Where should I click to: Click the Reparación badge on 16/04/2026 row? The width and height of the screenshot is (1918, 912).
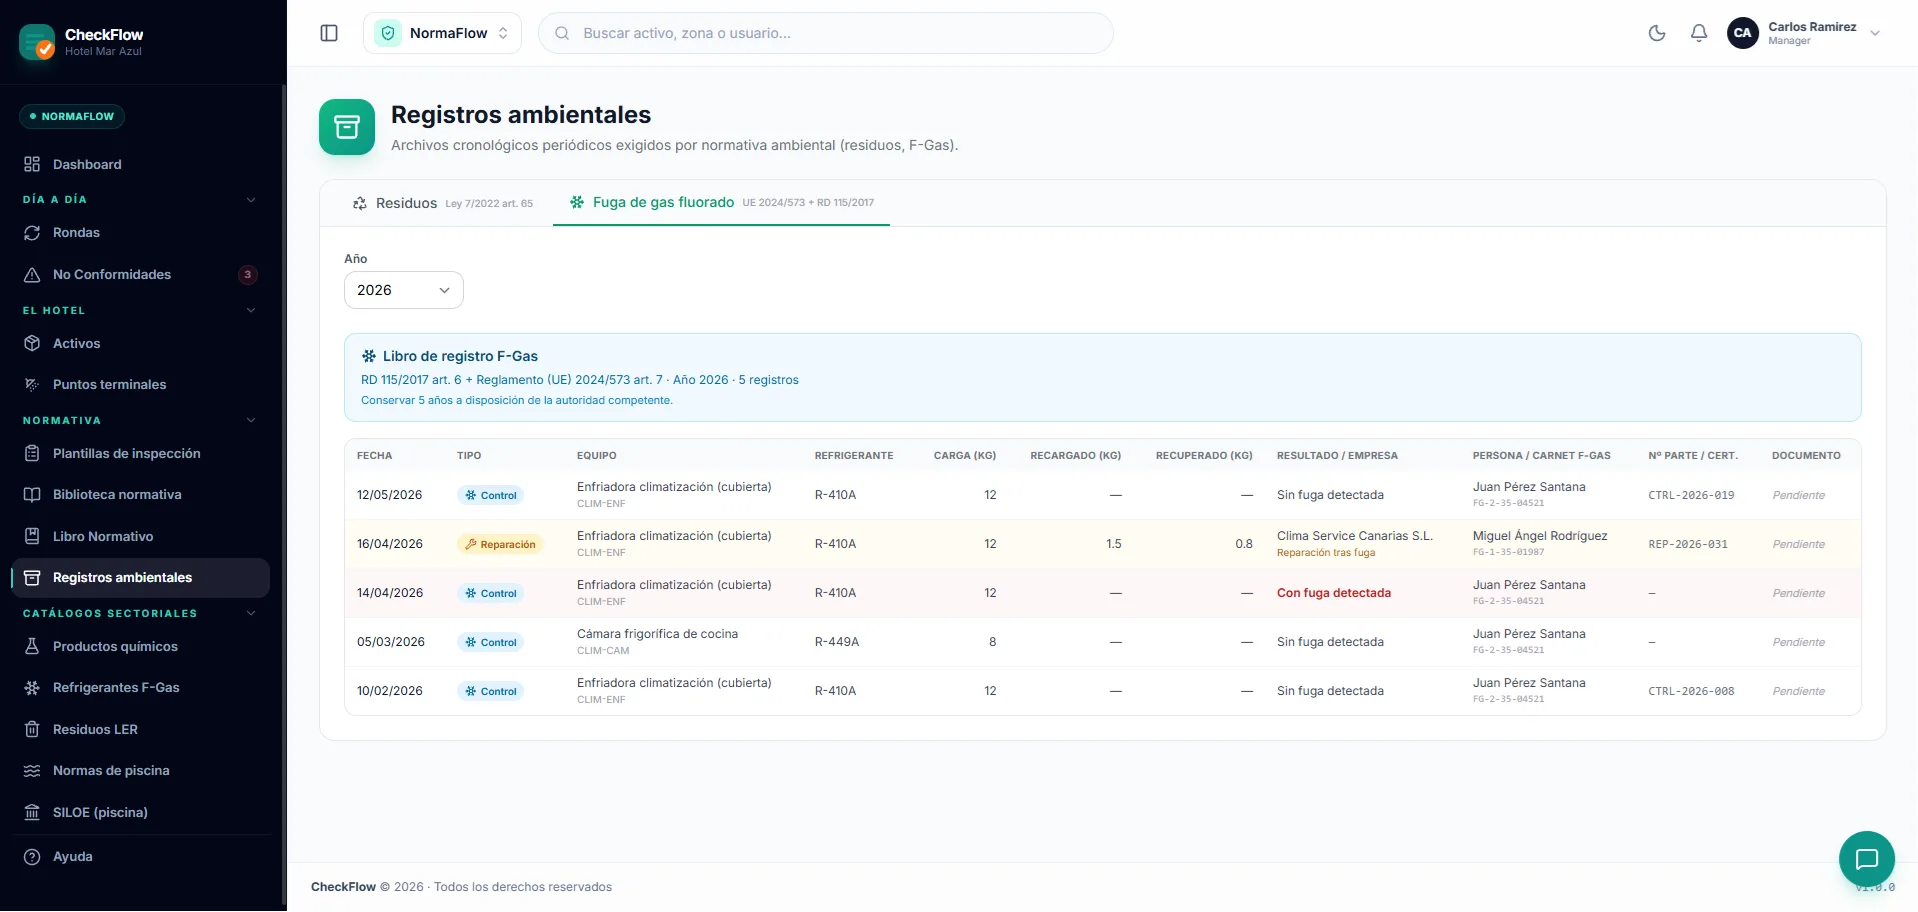(x=500, y=544)
